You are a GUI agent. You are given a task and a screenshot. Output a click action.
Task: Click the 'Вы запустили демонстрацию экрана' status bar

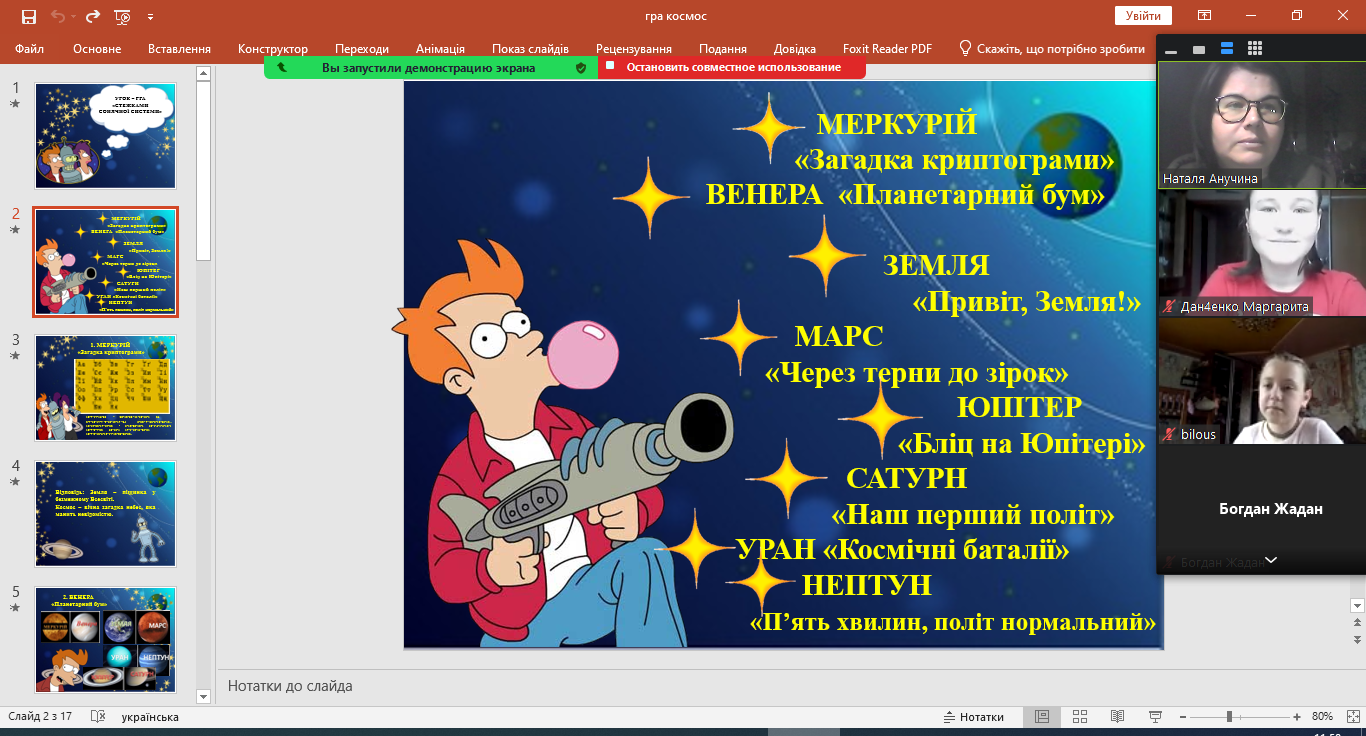[428, 68]
